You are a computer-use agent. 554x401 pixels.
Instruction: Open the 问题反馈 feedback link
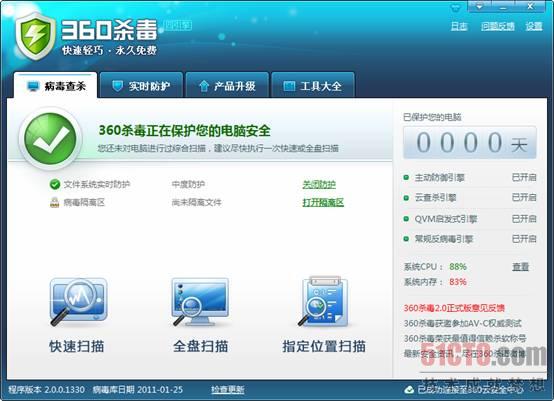click(x=497, y=26)
